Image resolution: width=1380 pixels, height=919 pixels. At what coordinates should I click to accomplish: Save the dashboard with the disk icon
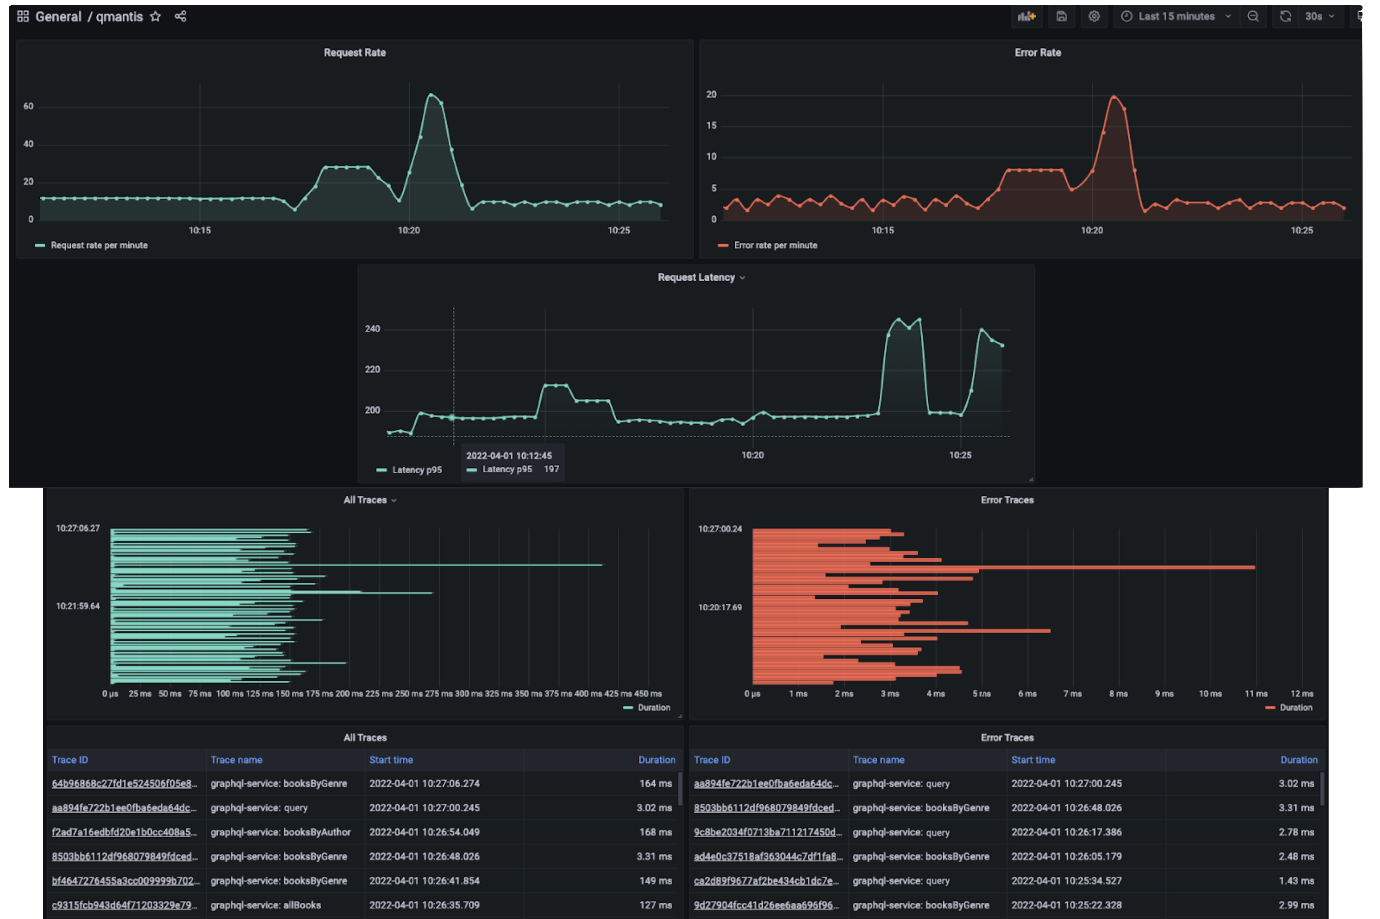tap(1061, 16)
